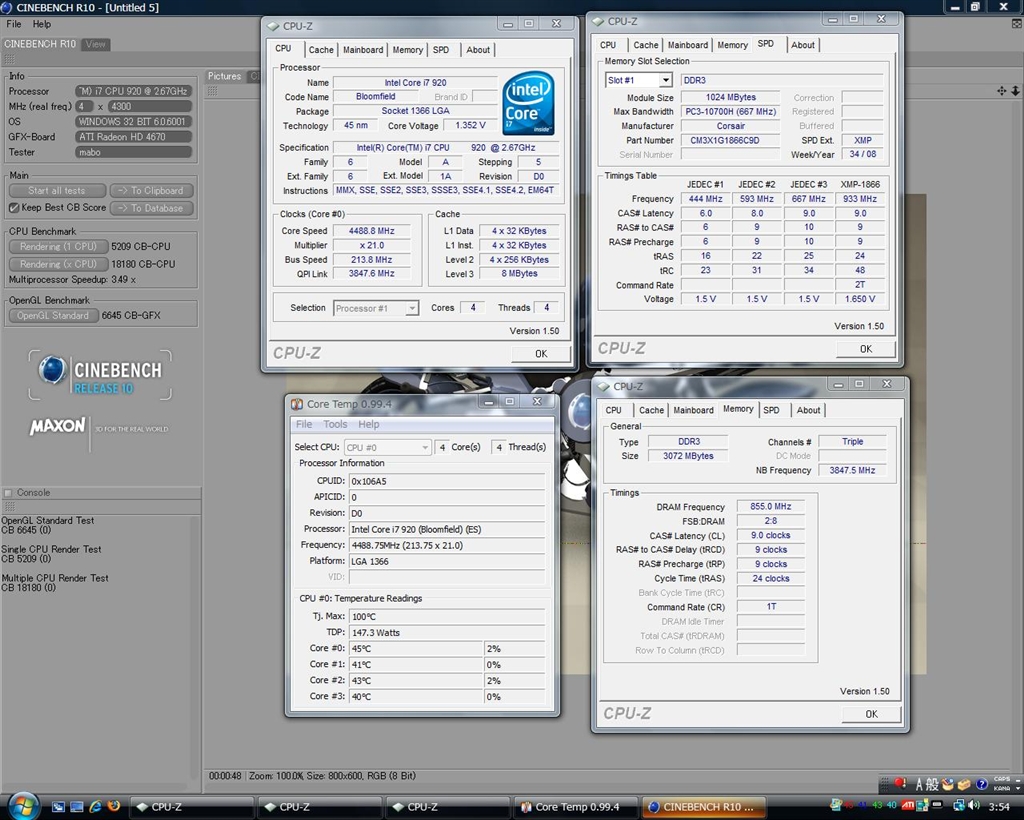Click the Windows Start orb
The image size is (1024, 820).
(x=22, y=805)
